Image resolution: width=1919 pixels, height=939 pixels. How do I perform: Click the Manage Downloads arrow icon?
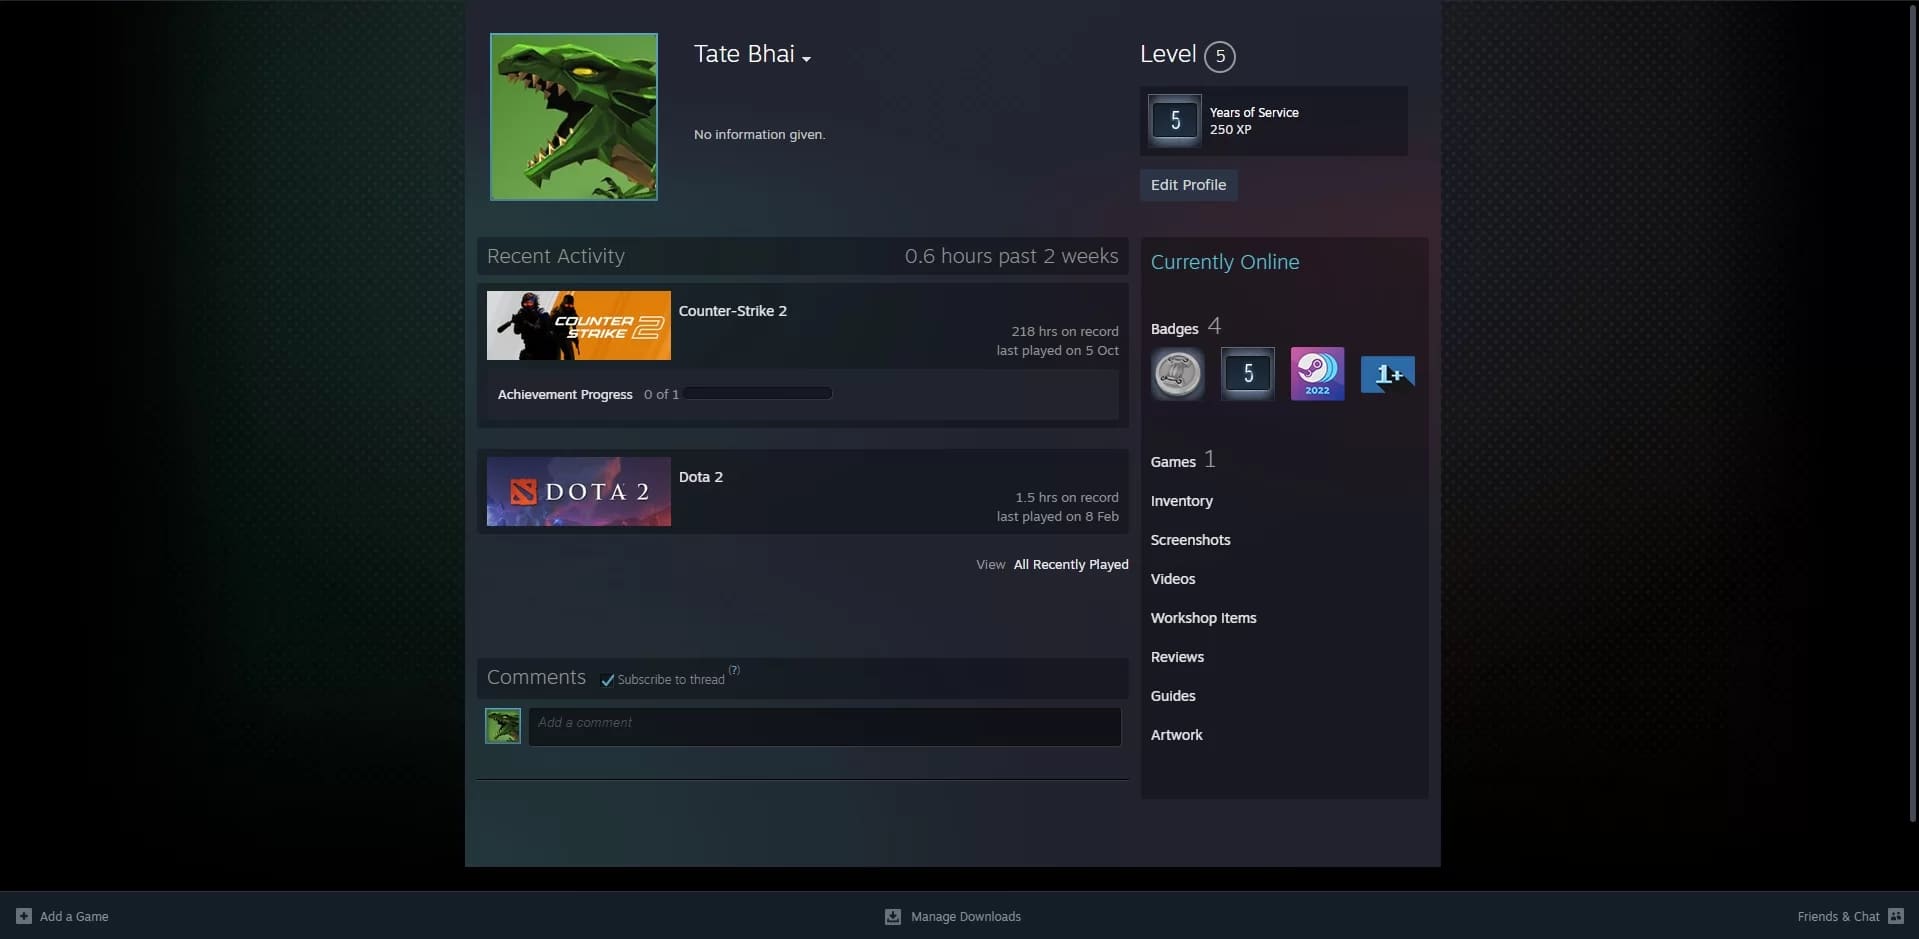coord(893,916)
